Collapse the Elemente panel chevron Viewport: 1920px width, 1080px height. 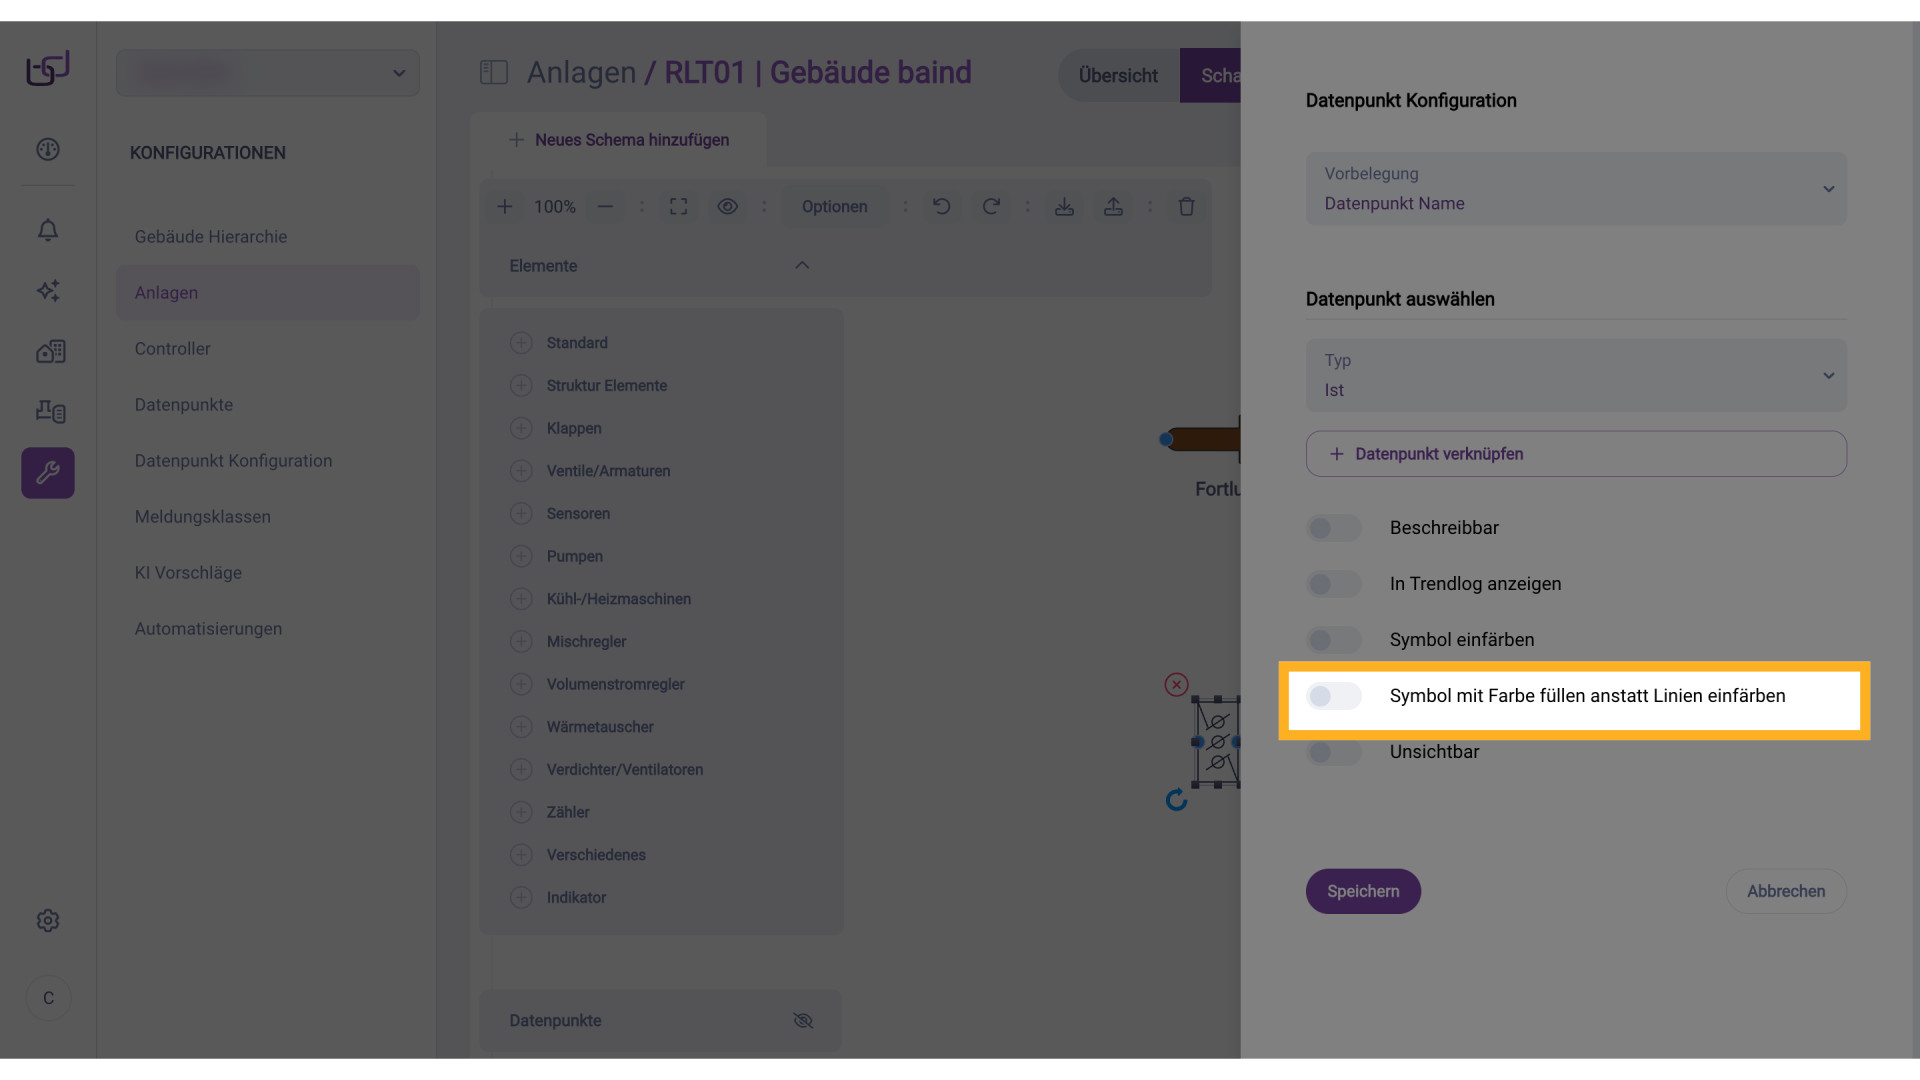801,265
